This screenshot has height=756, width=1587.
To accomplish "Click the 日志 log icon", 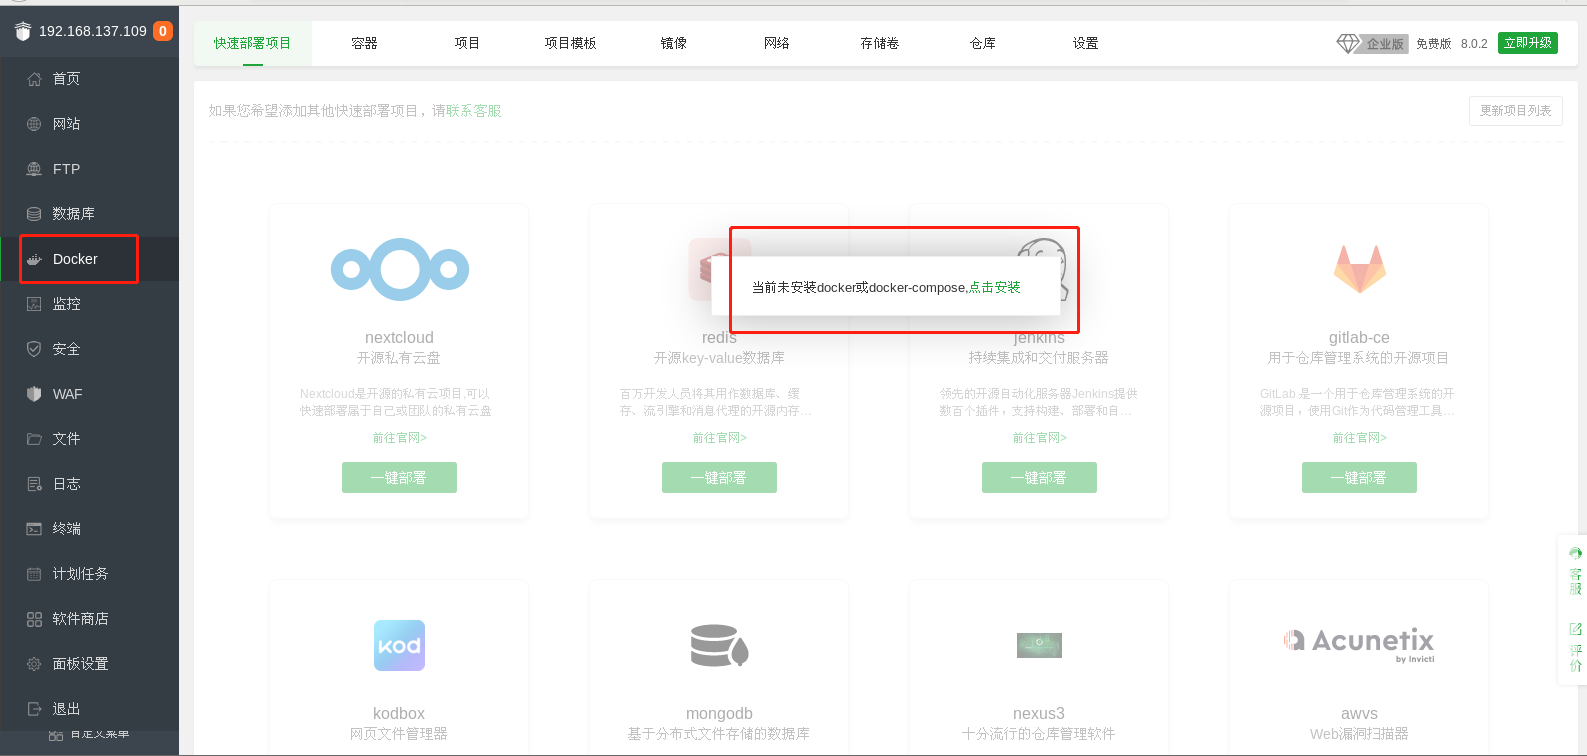I will point(34,484).
